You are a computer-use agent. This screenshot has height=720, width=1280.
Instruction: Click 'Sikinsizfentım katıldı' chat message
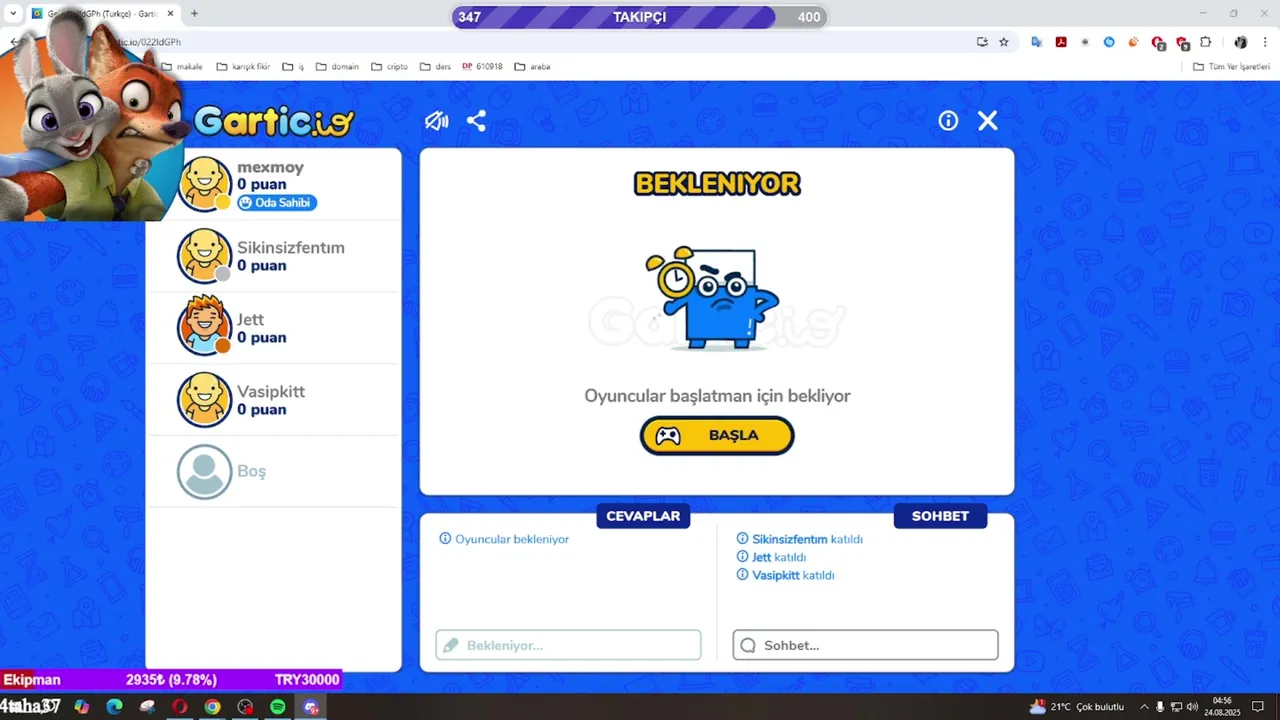[x=800, y=539]
